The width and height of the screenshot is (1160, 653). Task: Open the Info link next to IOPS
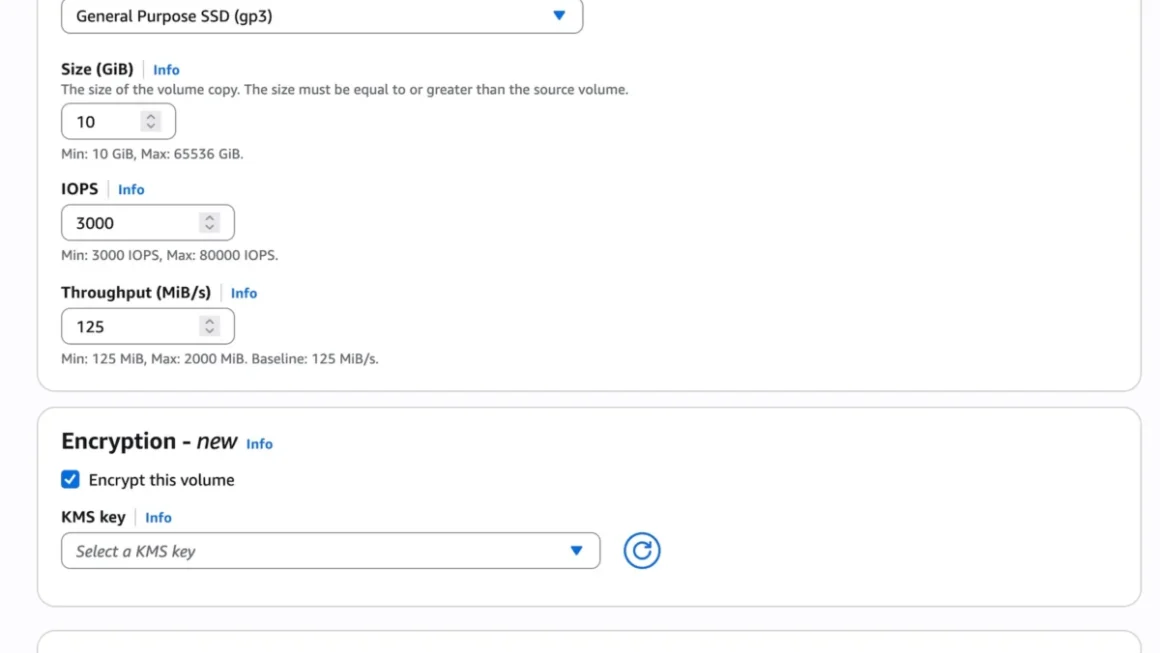131,189
